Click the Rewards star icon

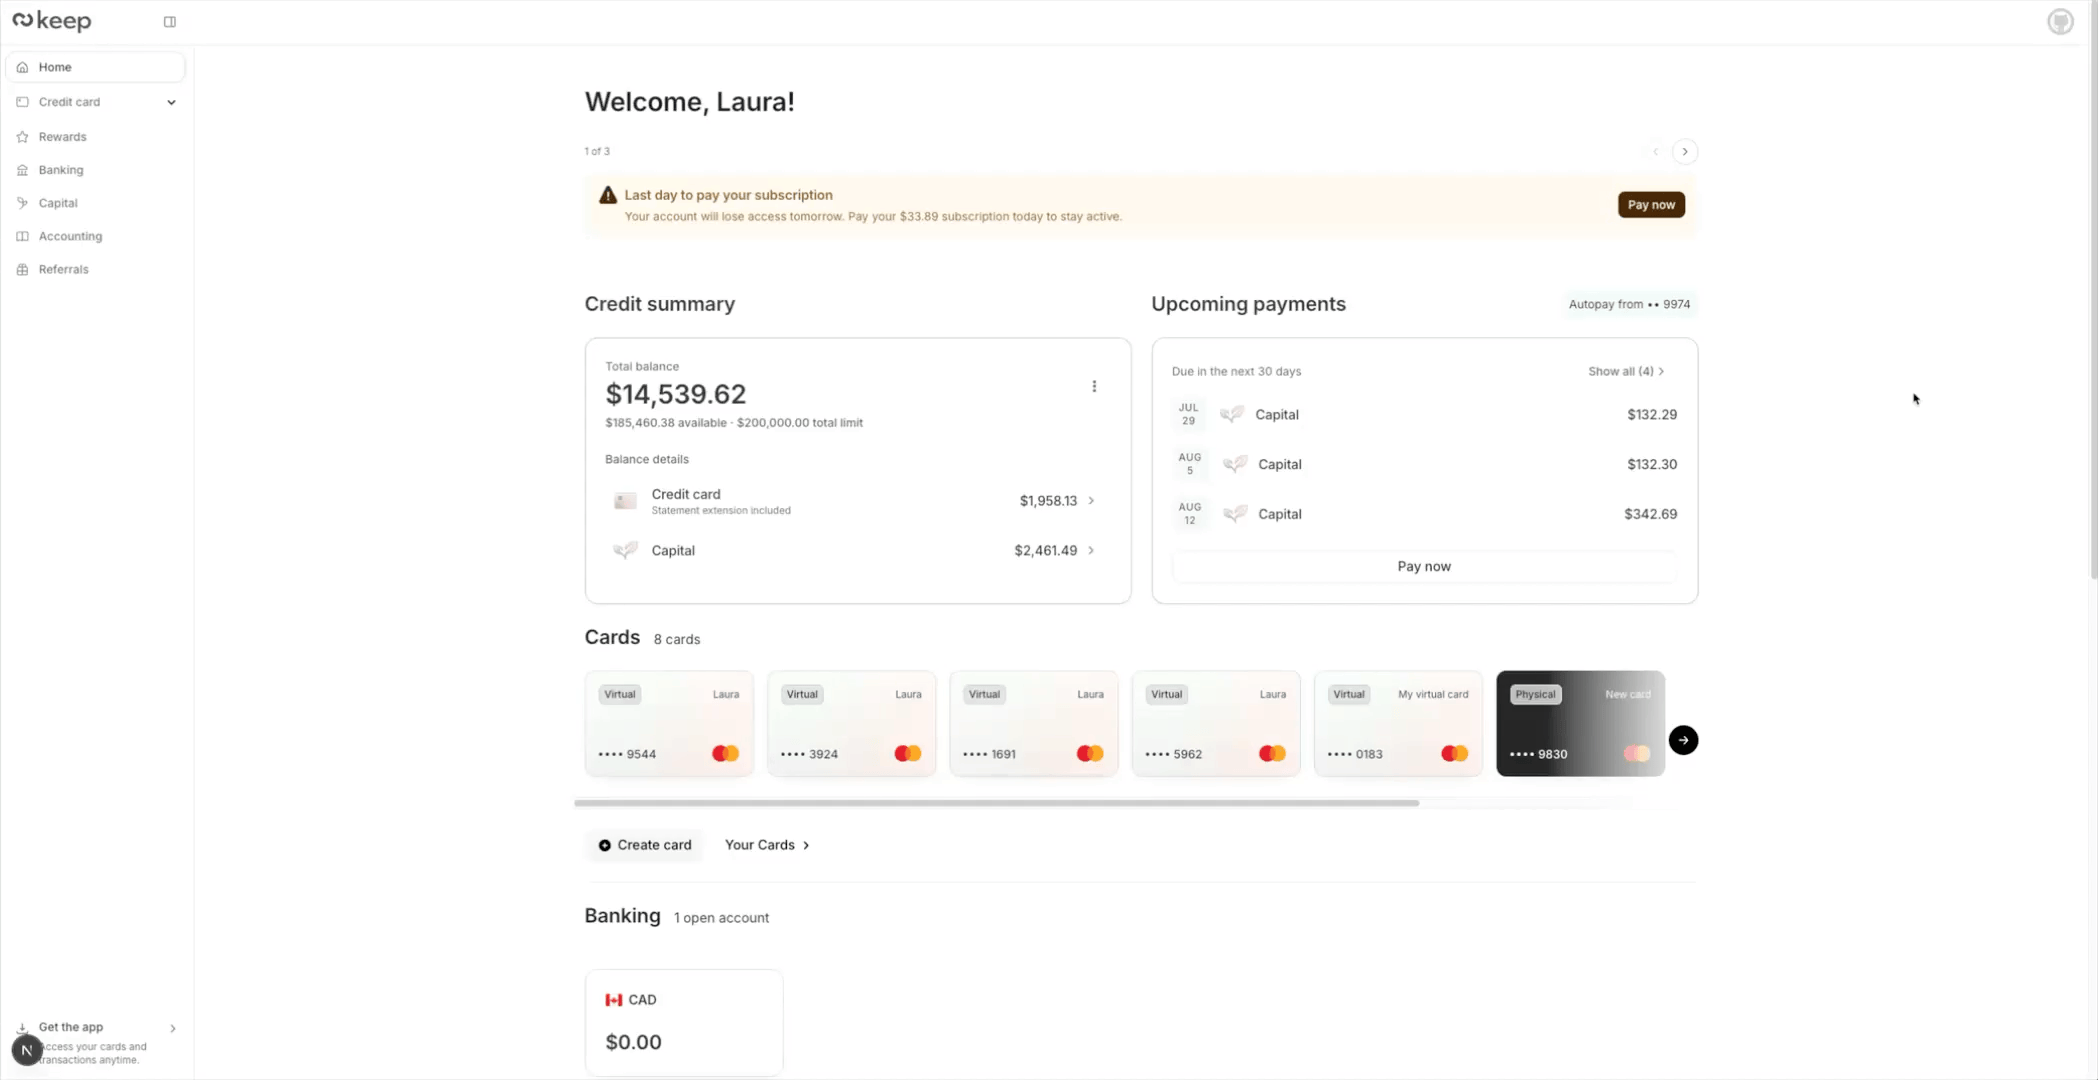click(x=22, y=137)
